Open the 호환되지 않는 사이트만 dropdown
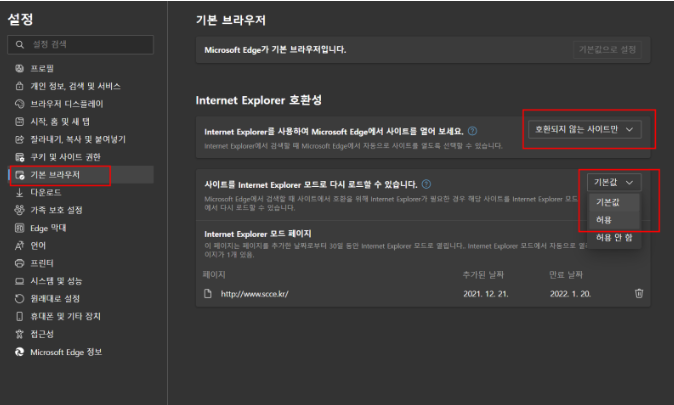Viewport: 674px width, 405px height. pos(585,129)
